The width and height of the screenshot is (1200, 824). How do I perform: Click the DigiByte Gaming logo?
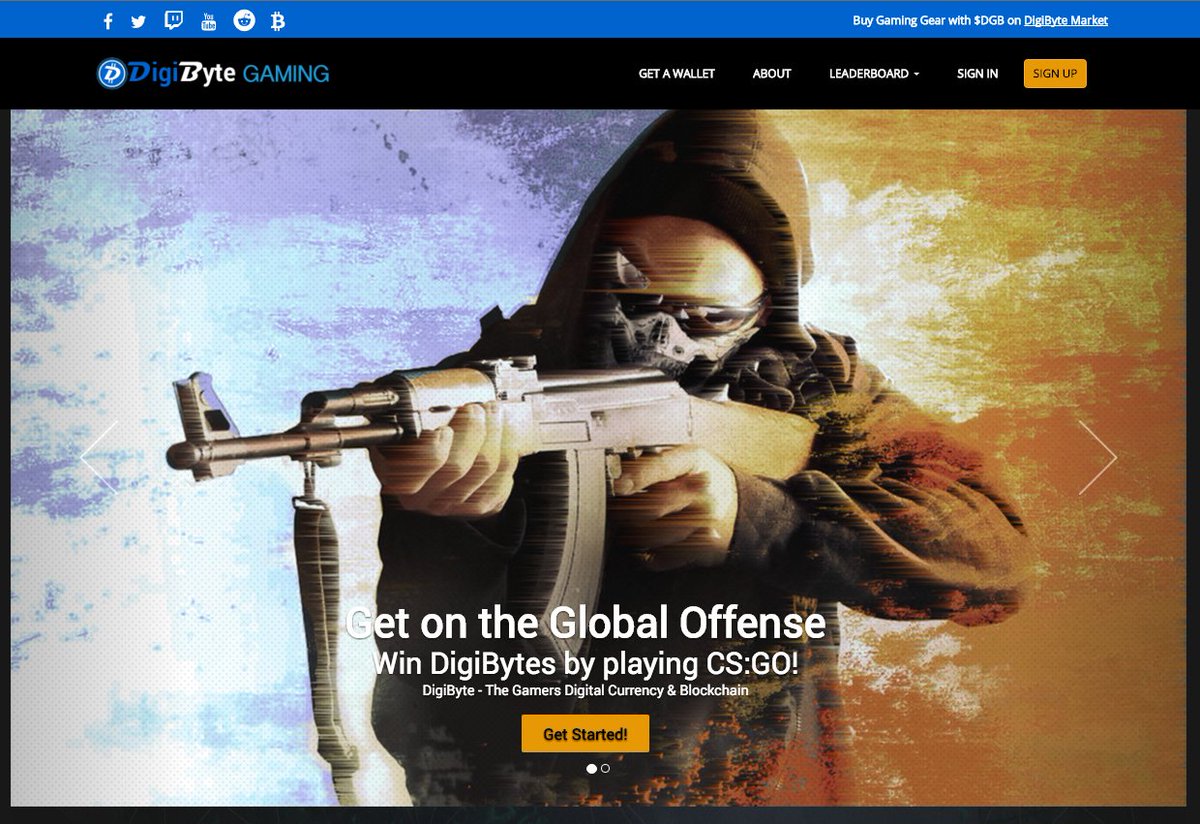tap(213, 73)
